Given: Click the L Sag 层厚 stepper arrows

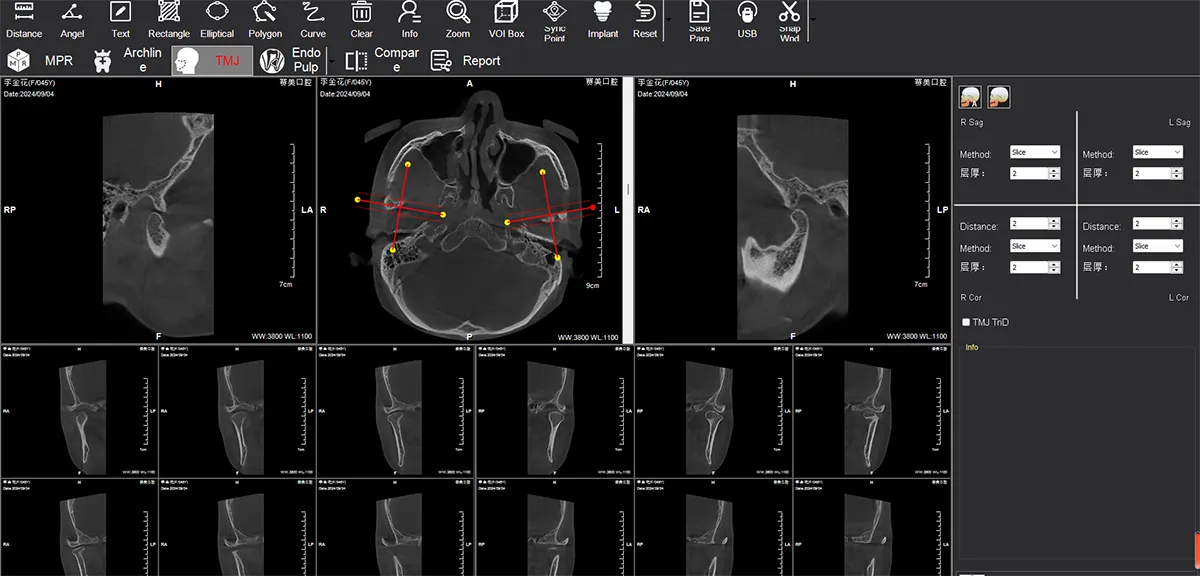Looking at the screenshot, I should pos(1177,173).
